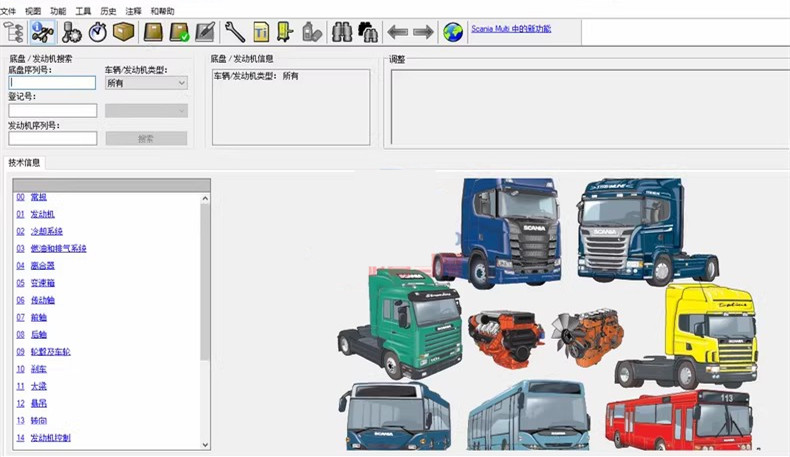Open the 功能 menu
Image resolution: width=790 pixels, height=457 pixels.
tap(58, 11)
